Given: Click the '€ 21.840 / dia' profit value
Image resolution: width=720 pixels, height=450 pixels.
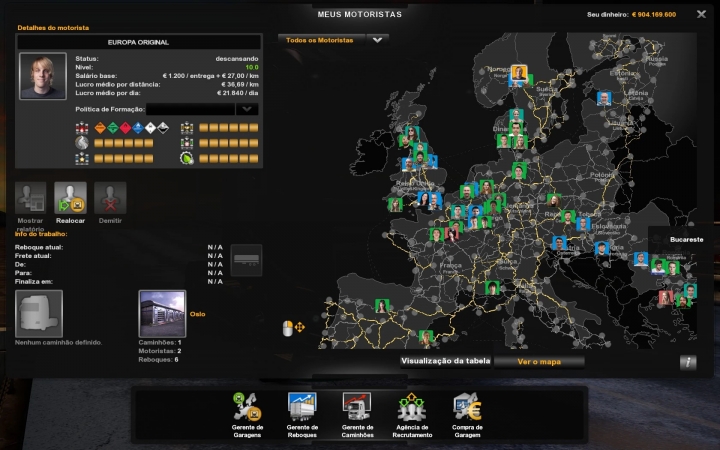Looking at the screenshot, I should 237,93.
